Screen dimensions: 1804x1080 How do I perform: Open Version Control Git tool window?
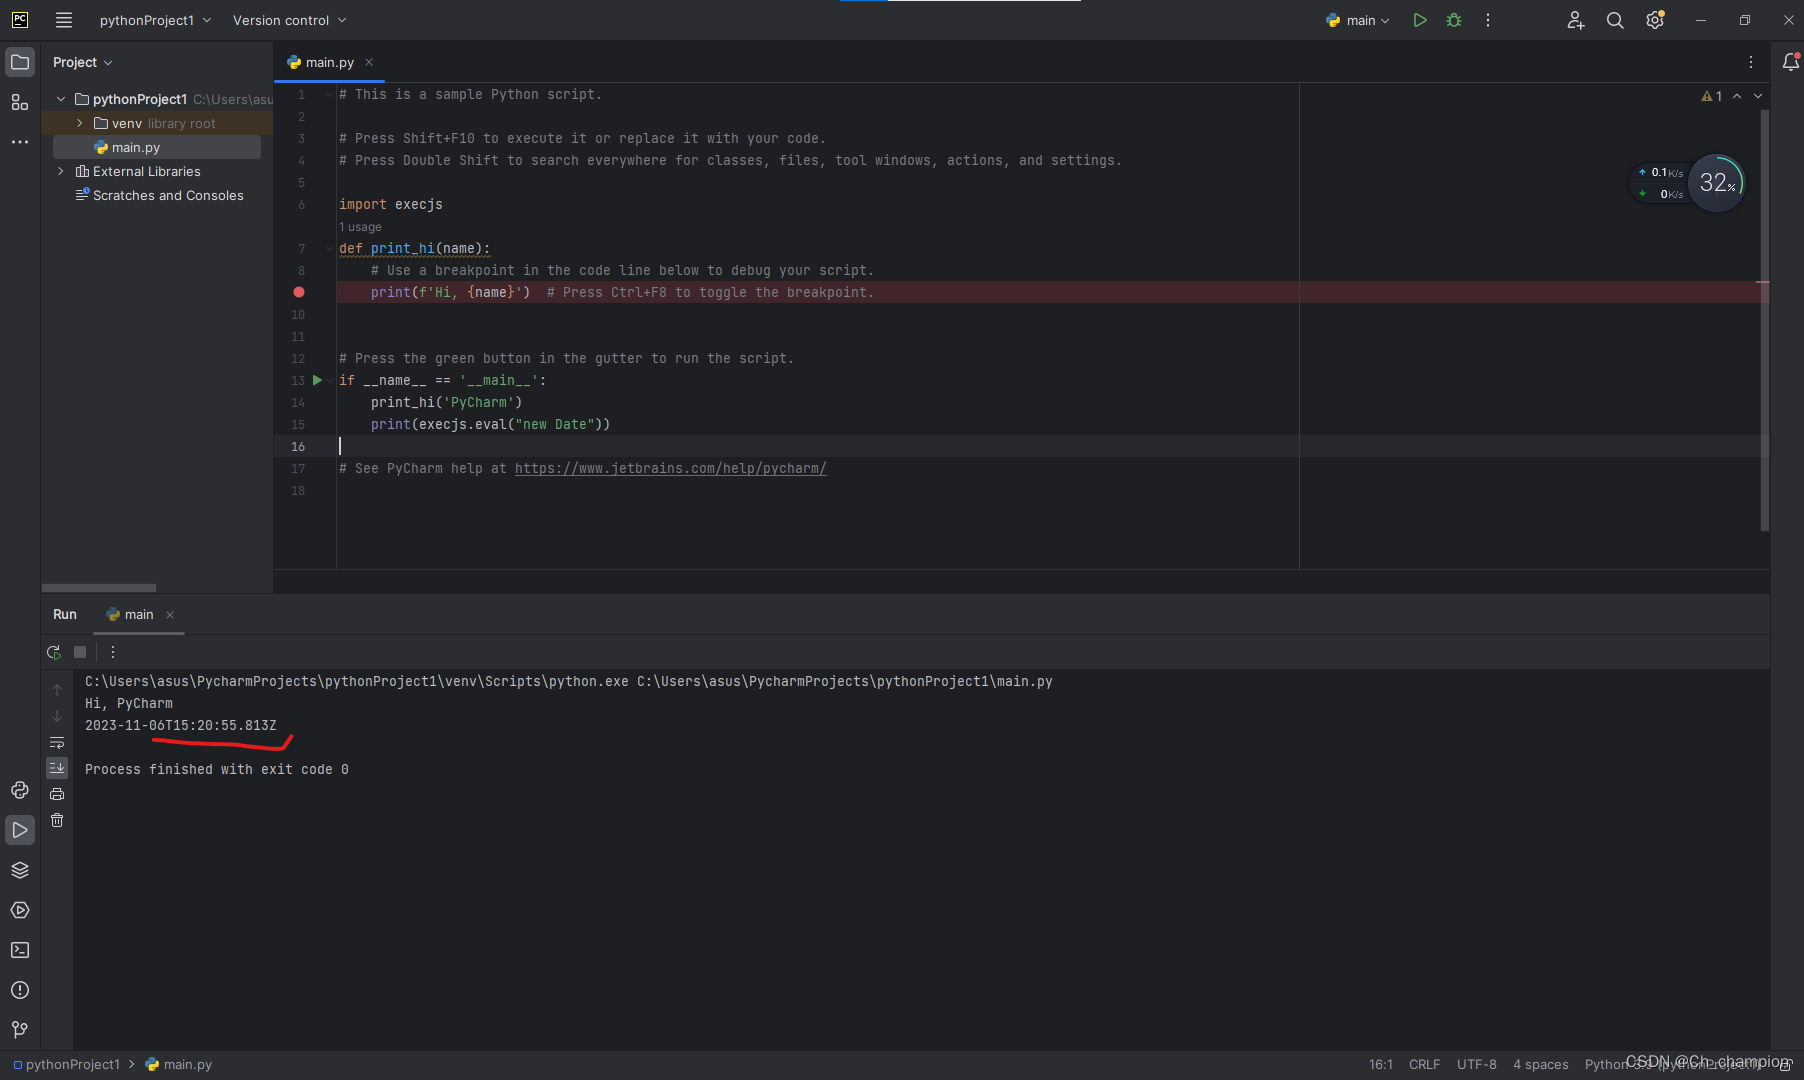[x=20, y=1029]
